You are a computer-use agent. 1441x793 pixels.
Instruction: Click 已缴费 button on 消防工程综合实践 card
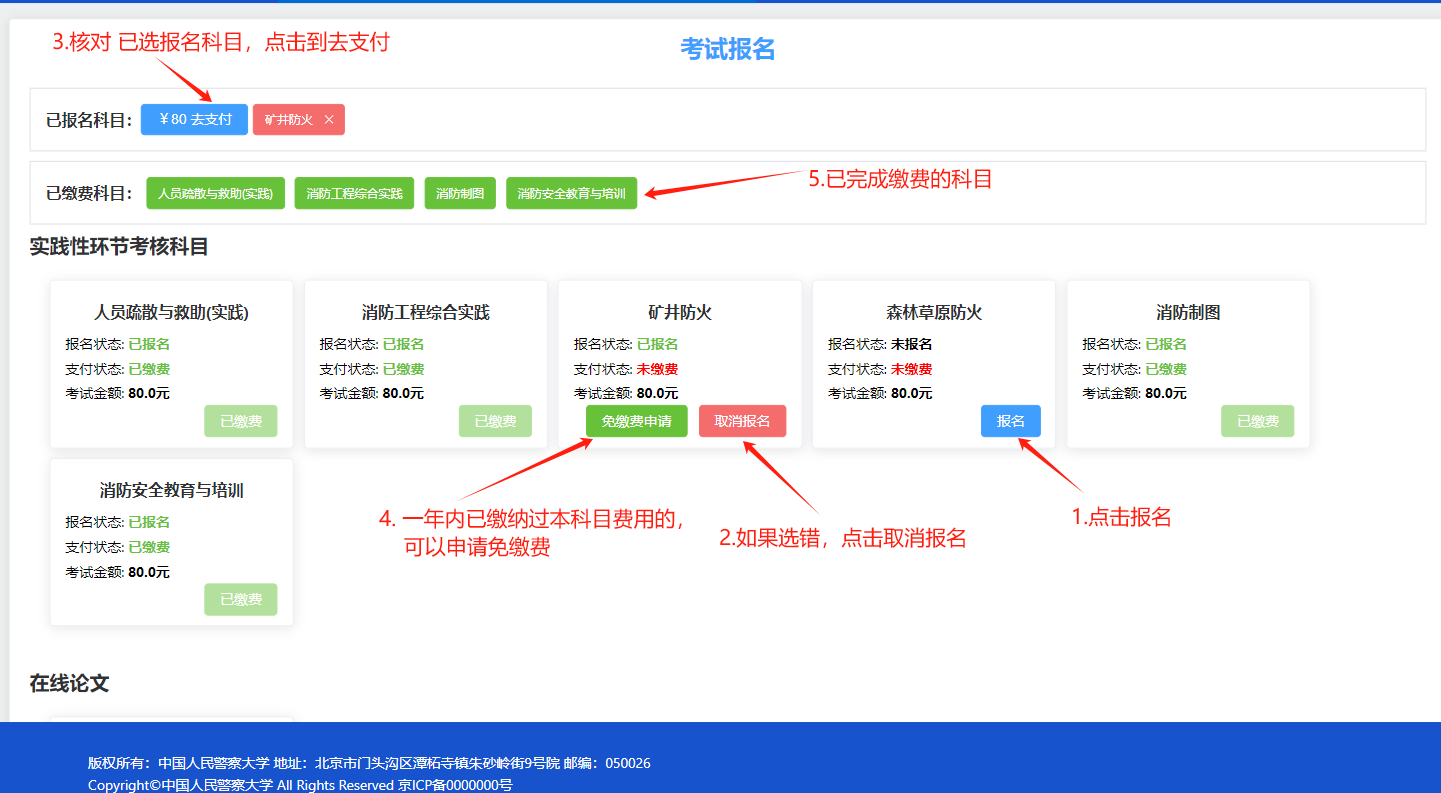click(x=495, y=421)
